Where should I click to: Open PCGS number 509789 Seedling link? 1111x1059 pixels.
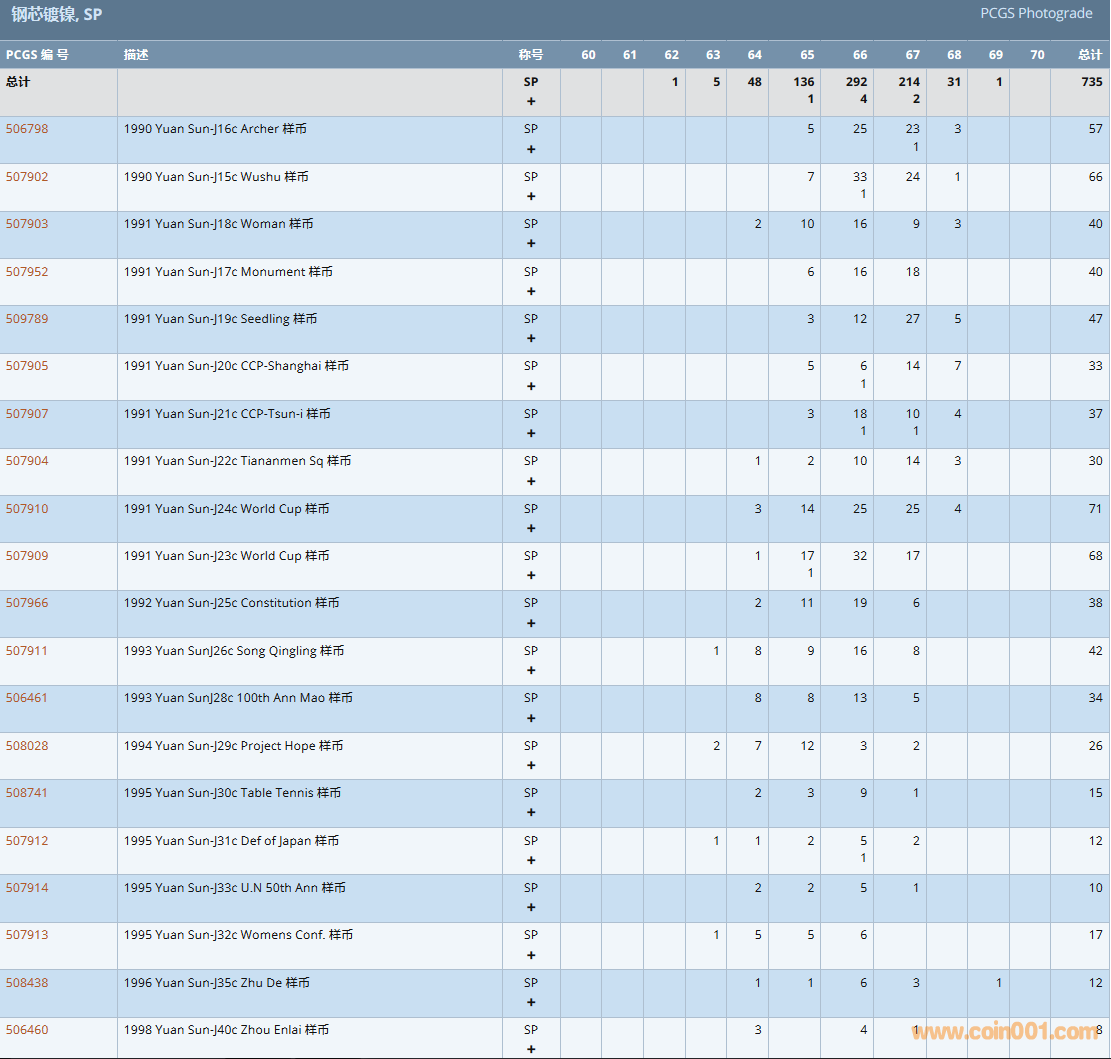tap(27, 319)
